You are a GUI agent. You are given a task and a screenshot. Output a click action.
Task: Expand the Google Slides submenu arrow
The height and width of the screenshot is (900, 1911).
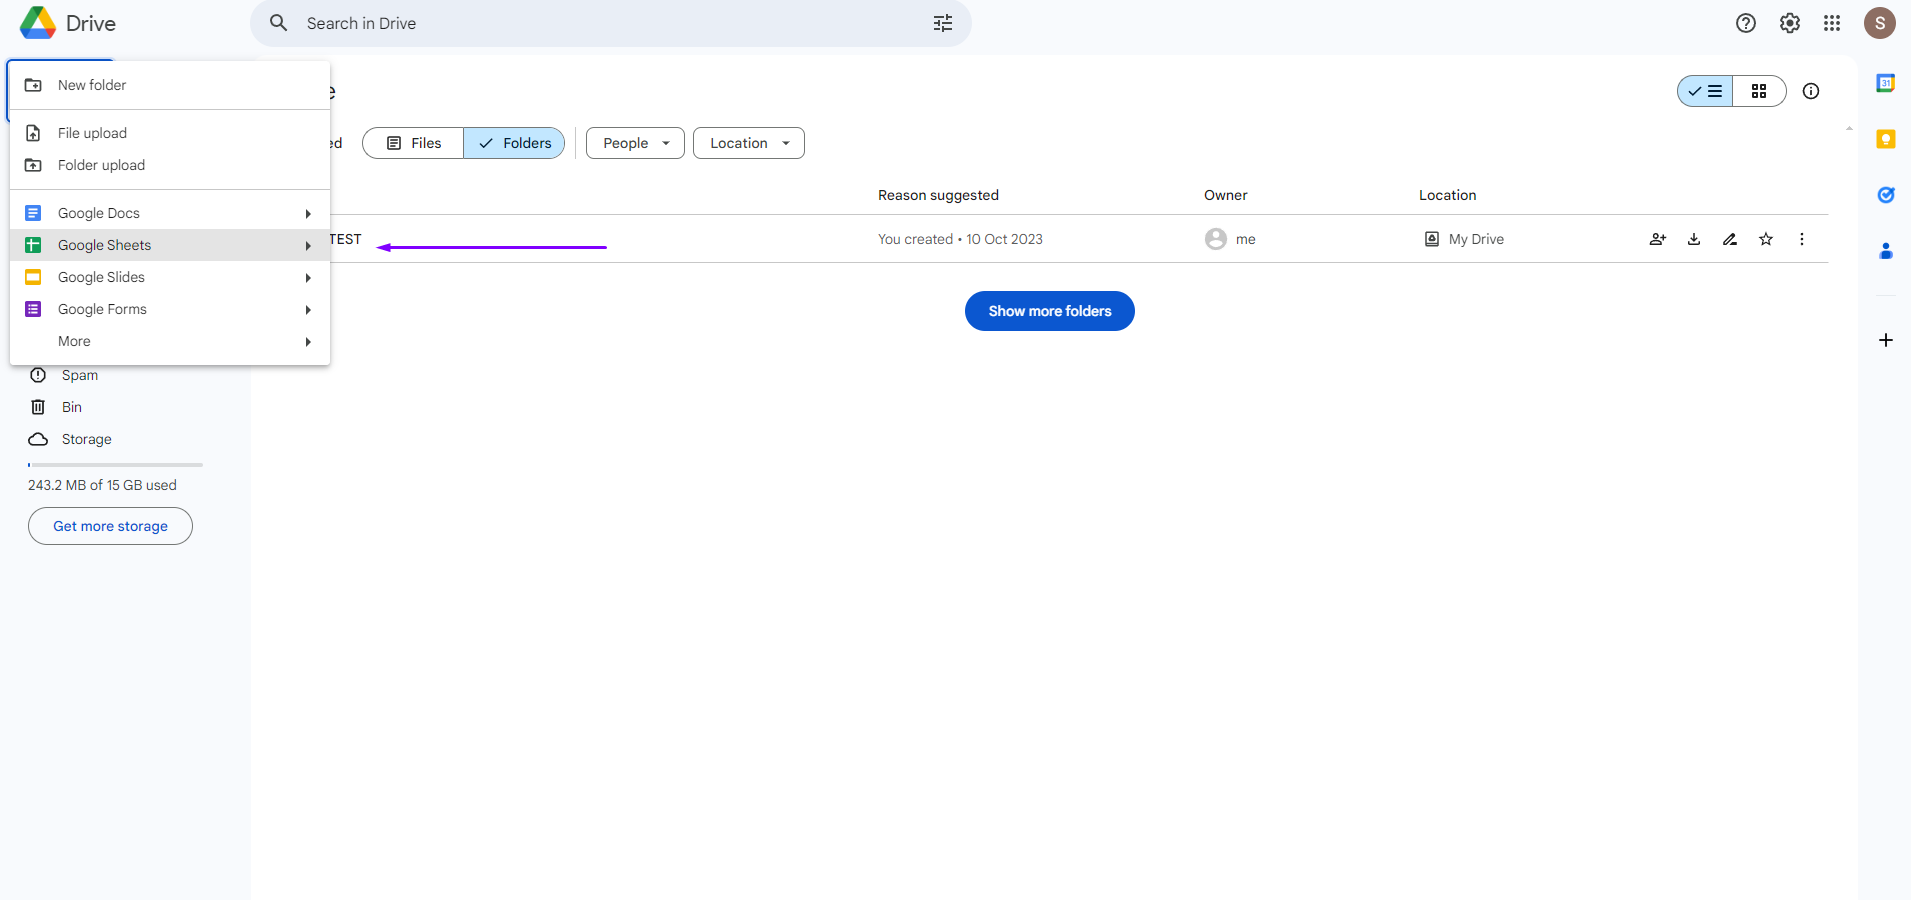[308, 277]
